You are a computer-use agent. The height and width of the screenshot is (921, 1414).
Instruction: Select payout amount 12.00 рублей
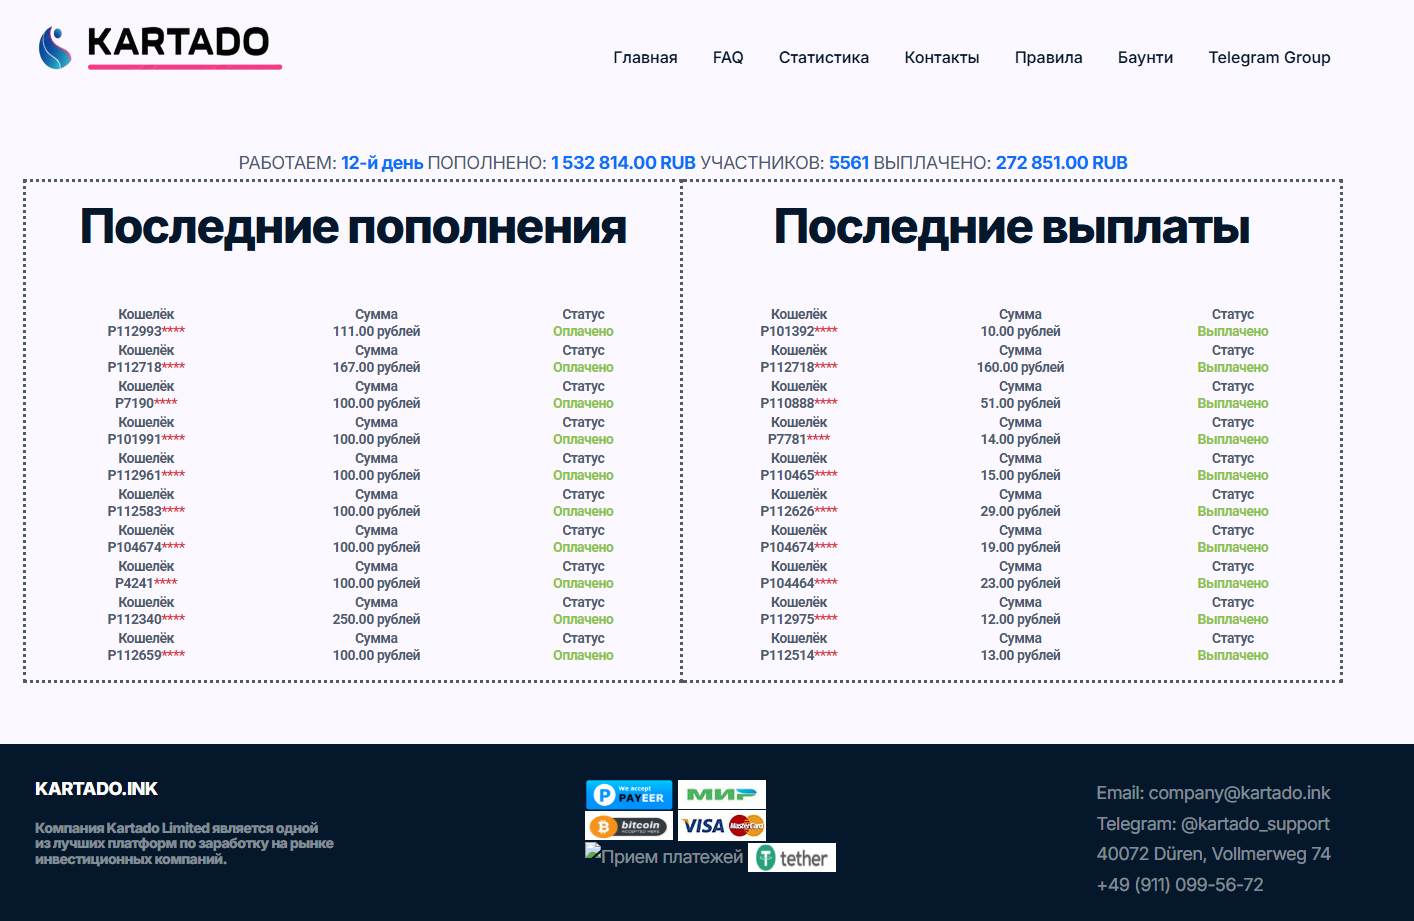1020,619
